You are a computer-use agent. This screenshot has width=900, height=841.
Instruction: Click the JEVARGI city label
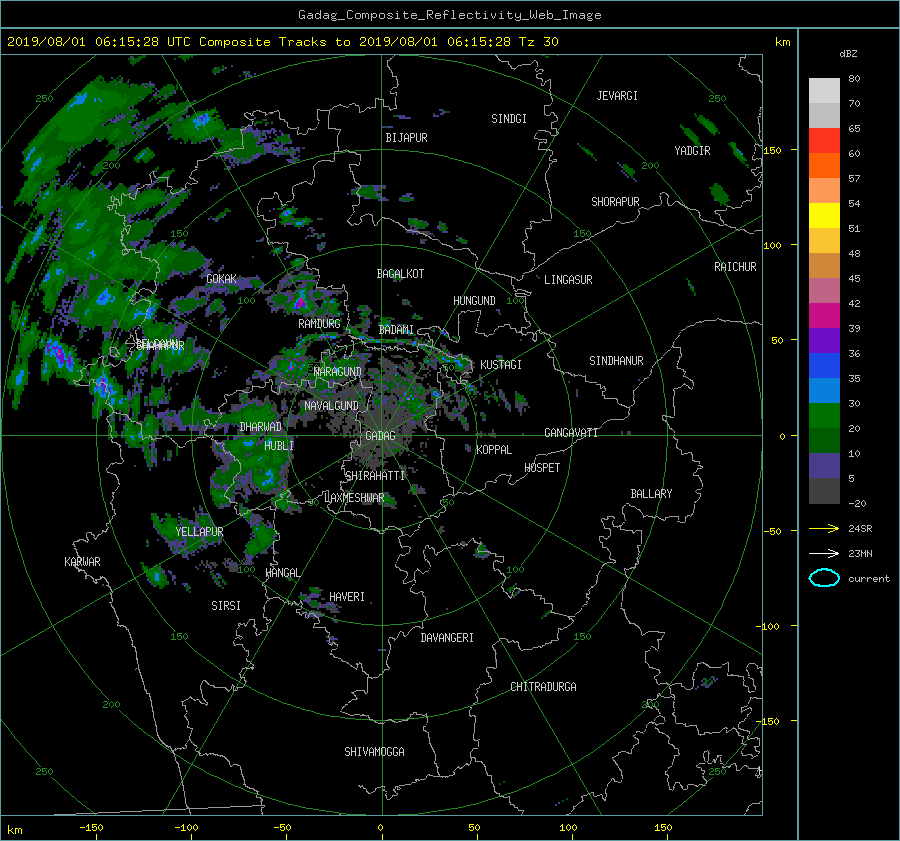tap(617, 96)
